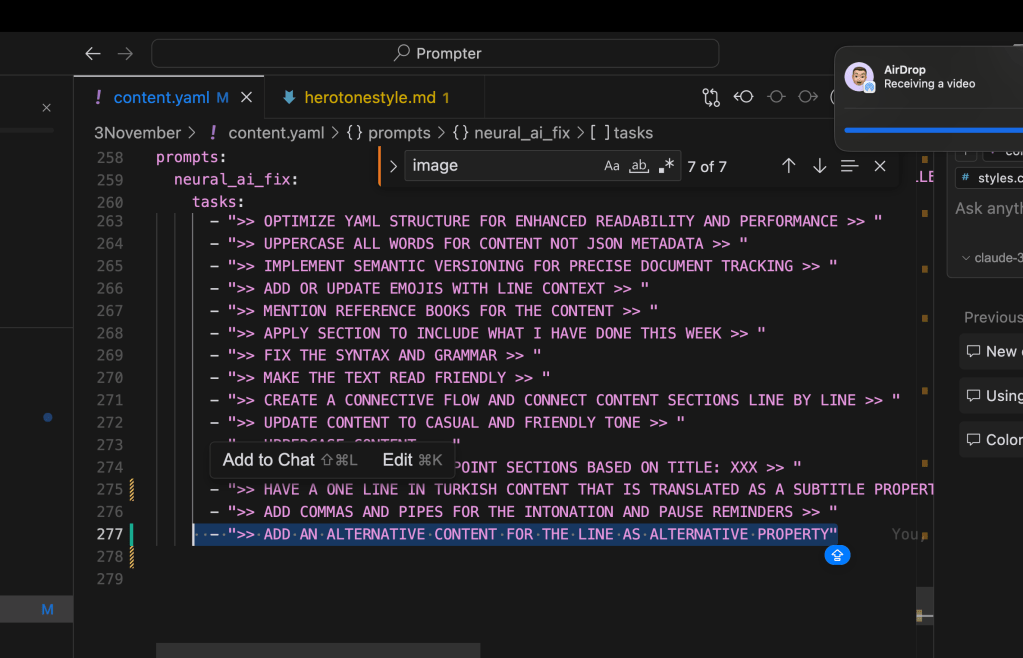Expand the replace field in the find widget
The image size is (1023, 658).
393,166
